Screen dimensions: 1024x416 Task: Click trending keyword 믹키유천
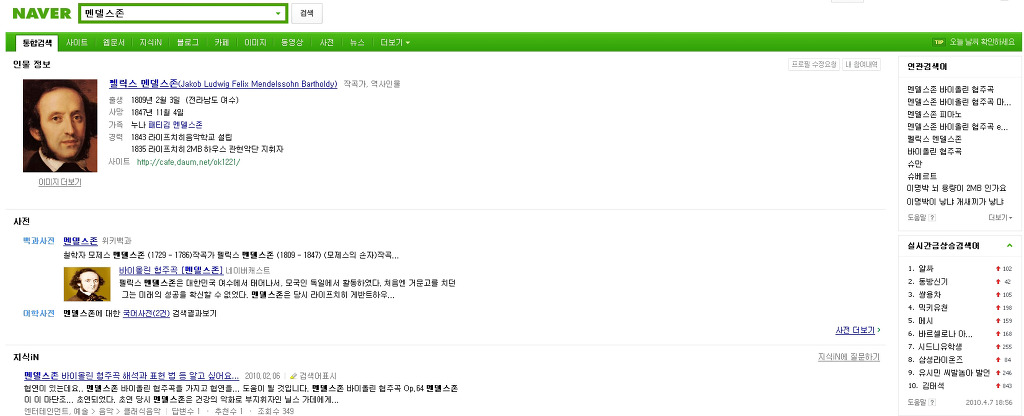point(933,308)
